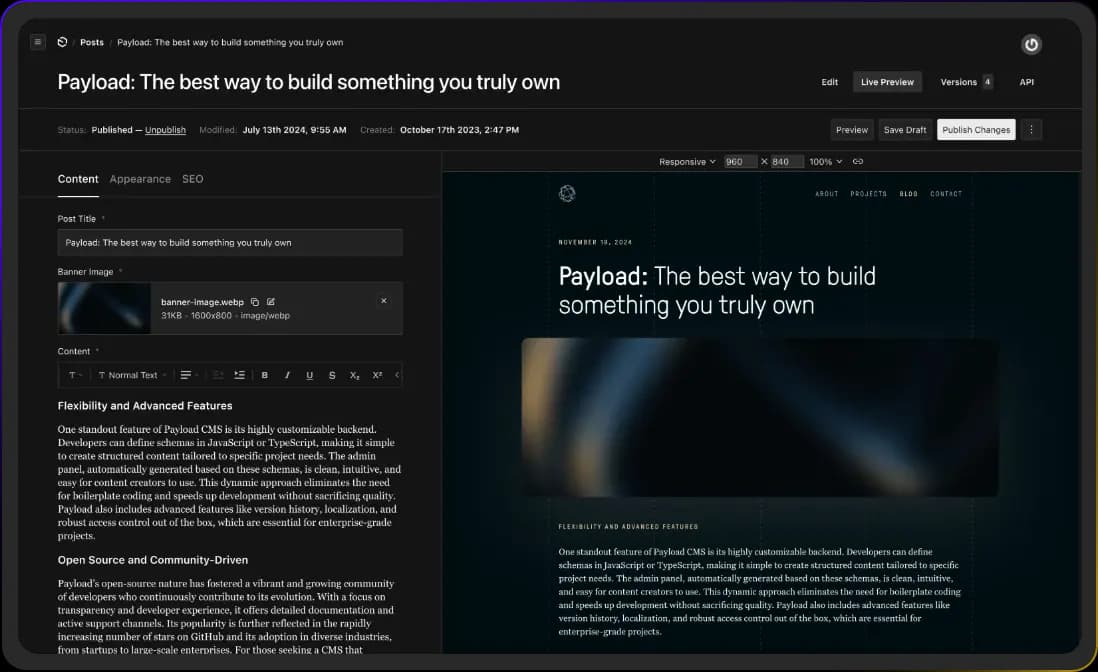Click the preview width field 960
The height and width of the screenshot is (672, 1098).
click(740, 162)
